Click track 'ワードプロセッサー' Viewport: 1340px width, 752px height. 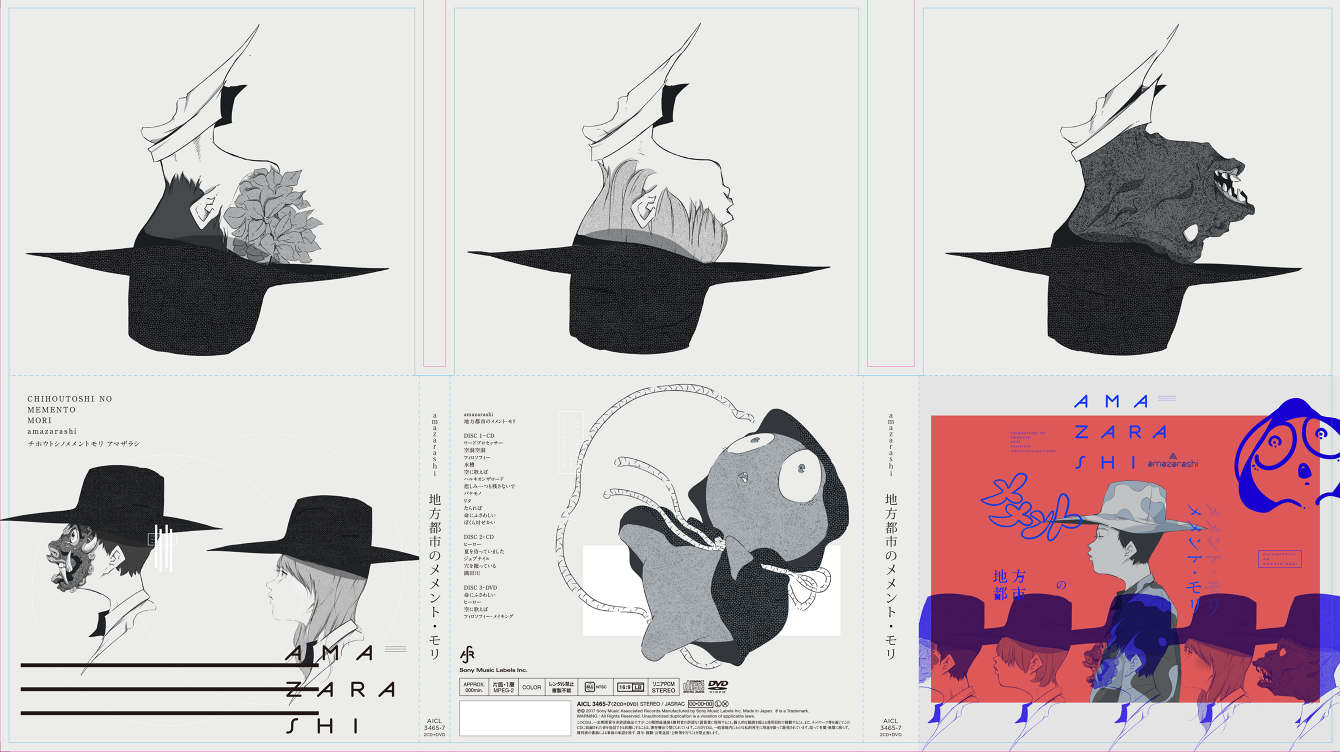(x=483, y=443)
